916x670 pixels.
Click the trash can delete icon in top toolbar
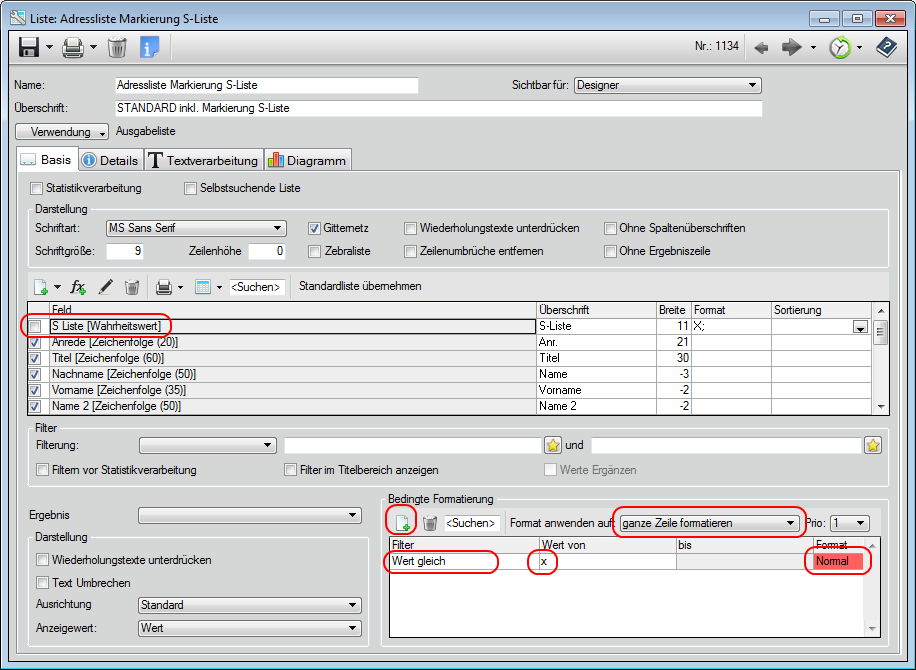point(117,47)
